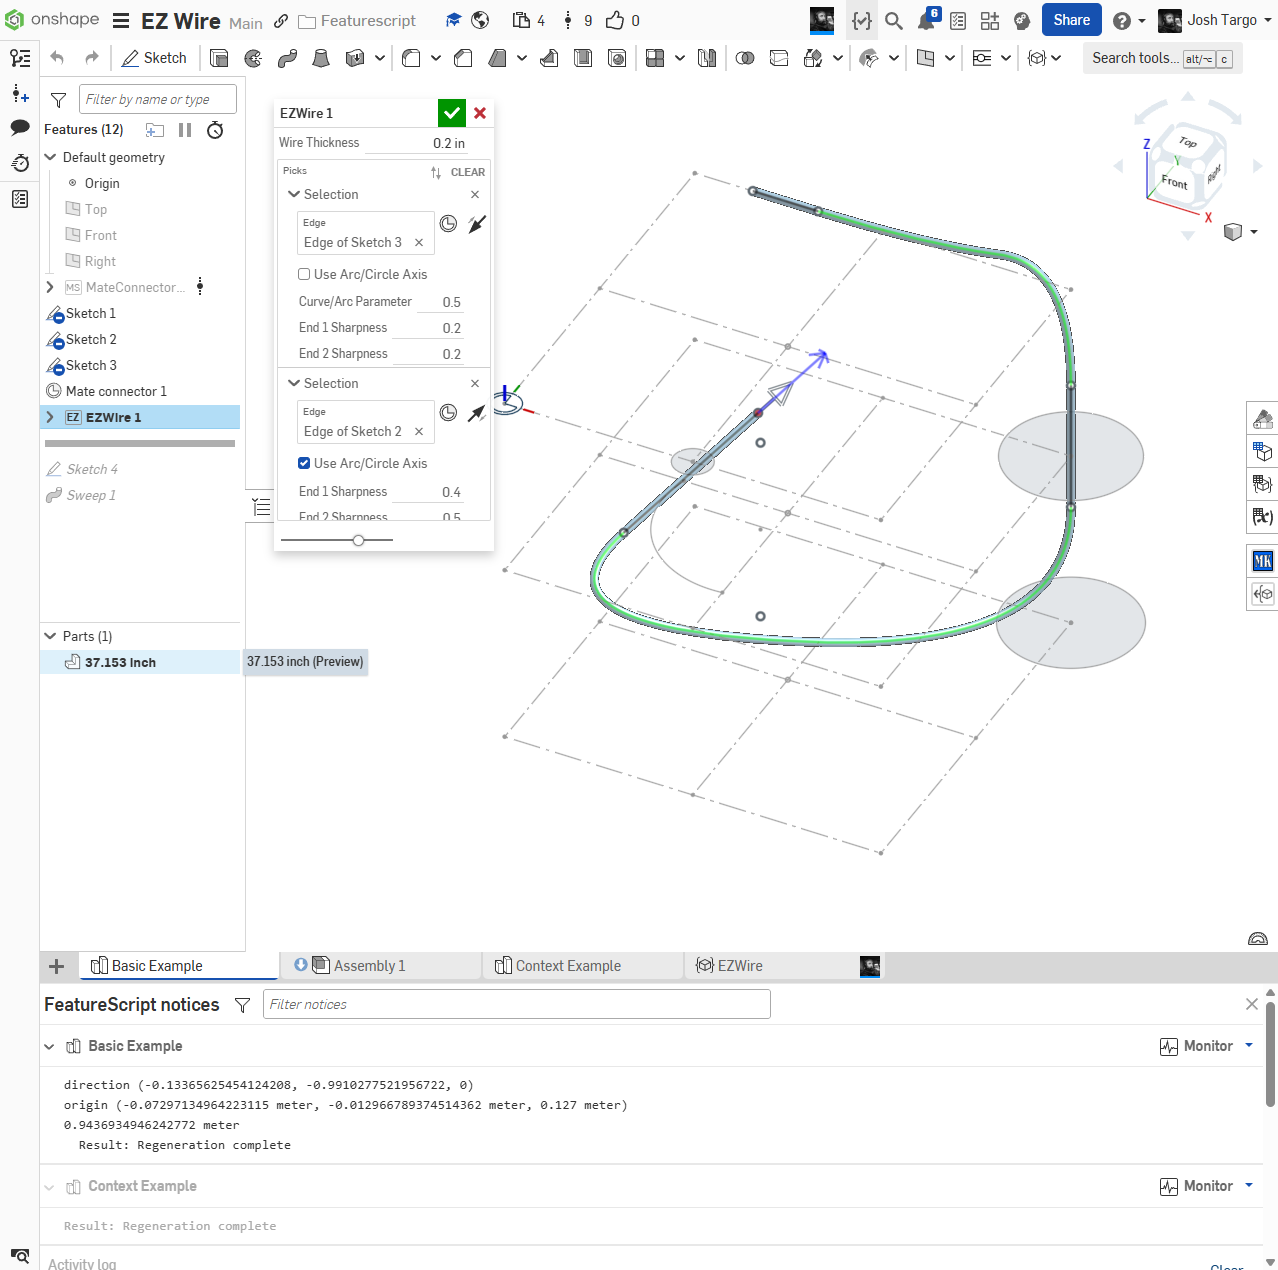Viewport: 1278px width, 1270px height.
Task: Select the Draft tool
Action: (x=497, y=58)
